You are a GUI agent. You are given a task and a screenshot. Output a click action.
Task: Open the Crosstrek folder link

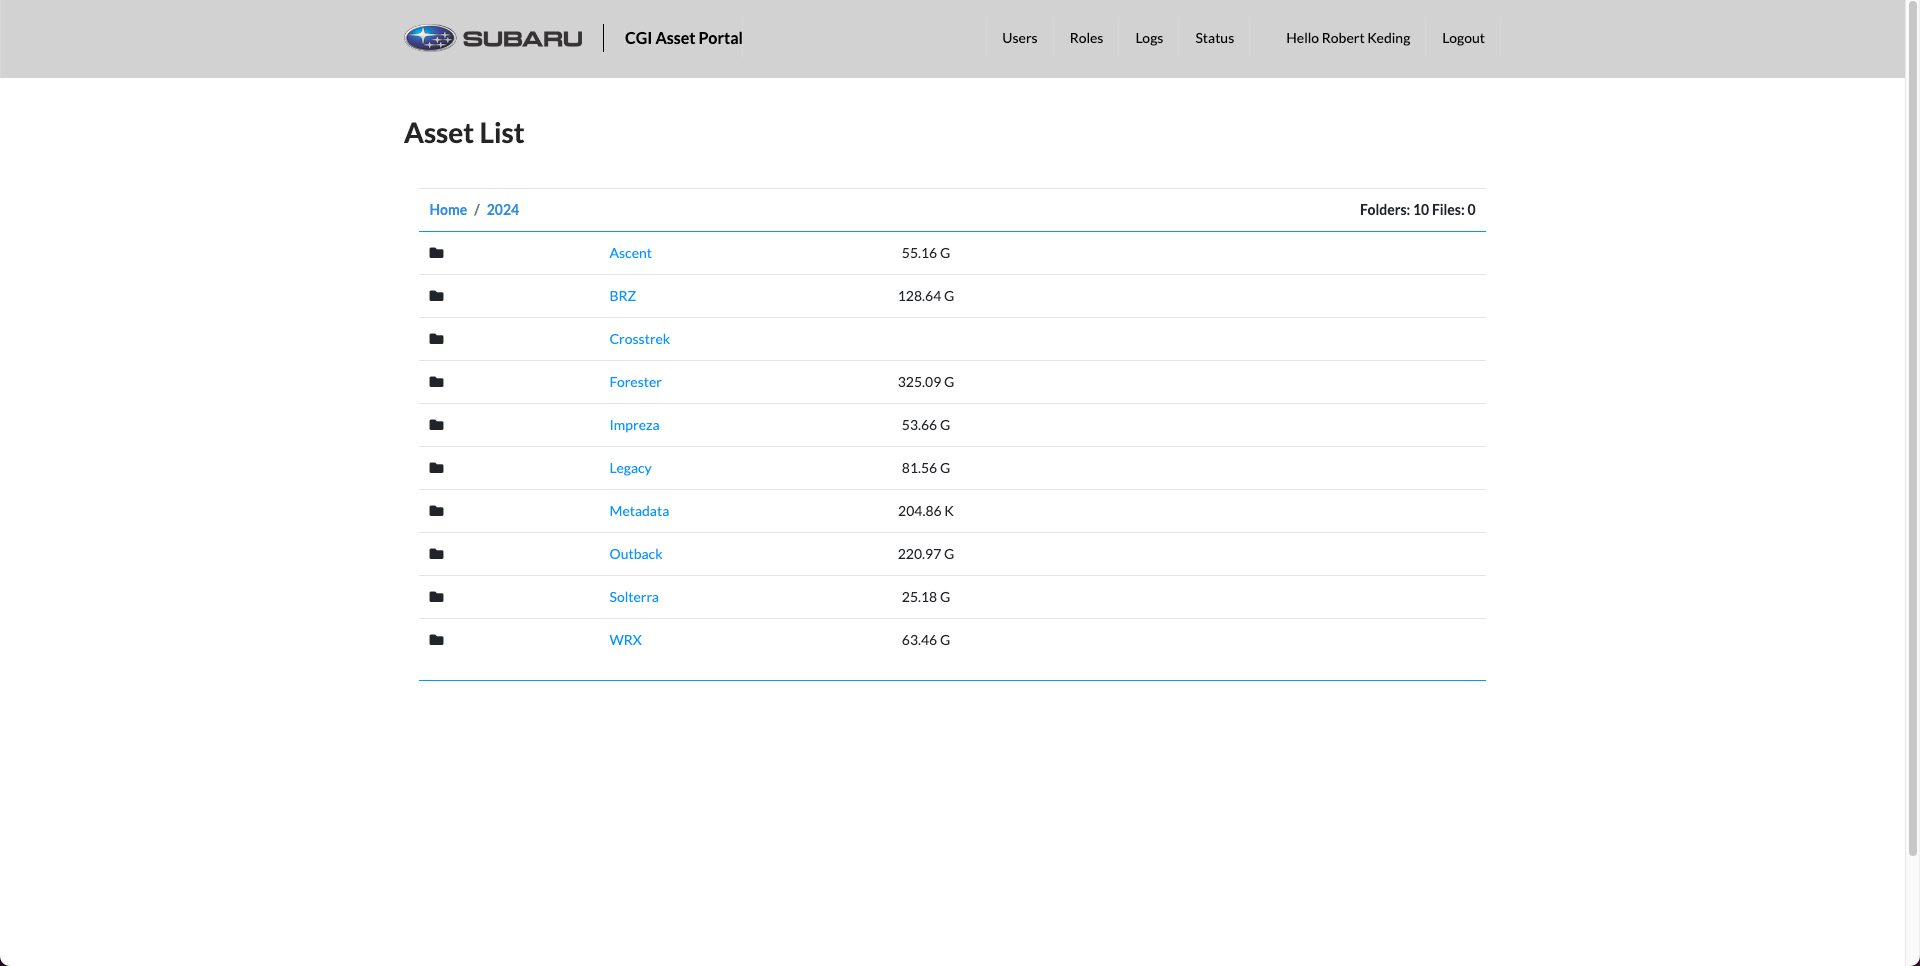(x=639, y=339)
